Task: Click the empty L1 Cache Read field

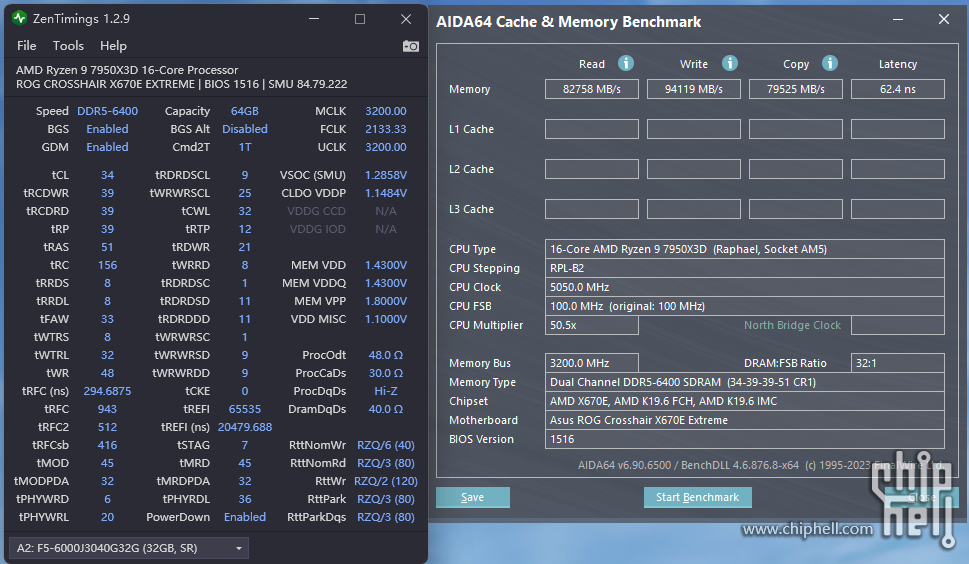Action: pyautogui.click(x=591, y=129)
